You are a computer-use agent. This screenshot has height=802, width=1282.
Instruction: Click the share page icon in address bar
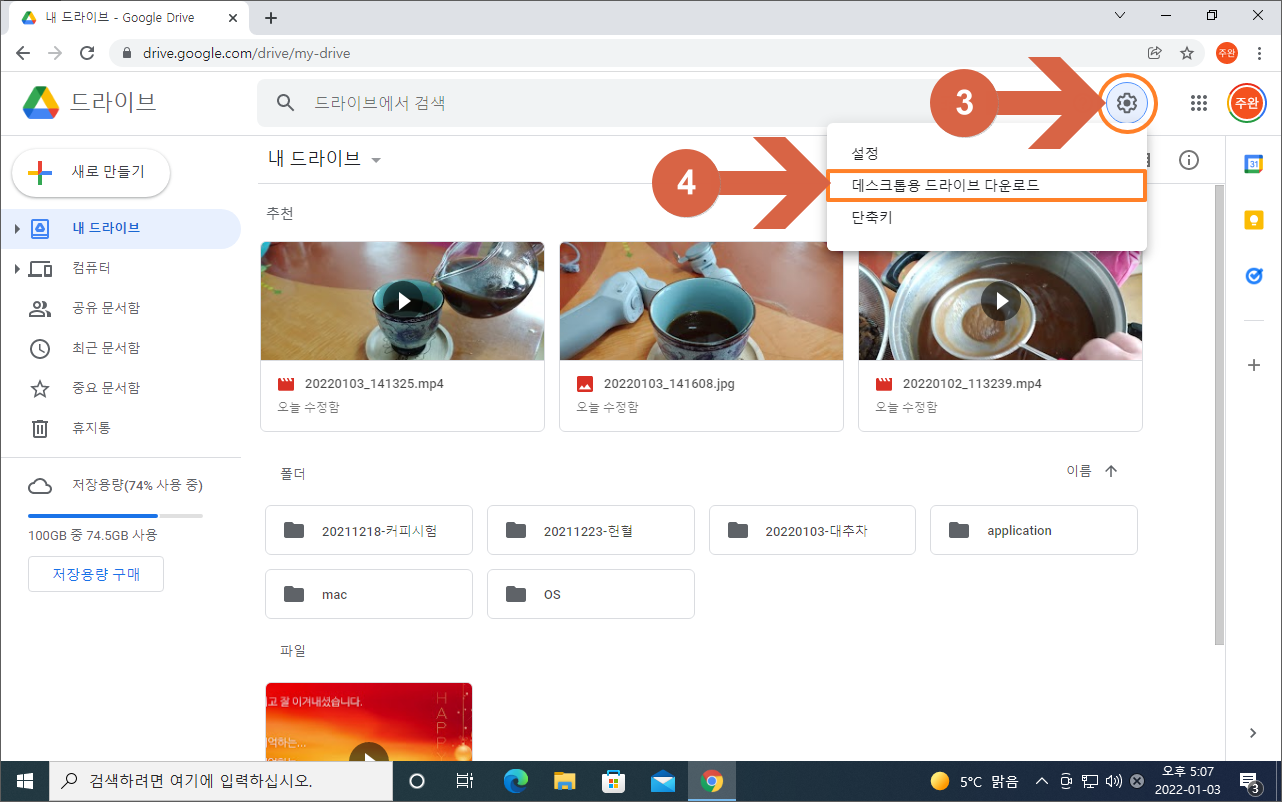[1155, 53]
